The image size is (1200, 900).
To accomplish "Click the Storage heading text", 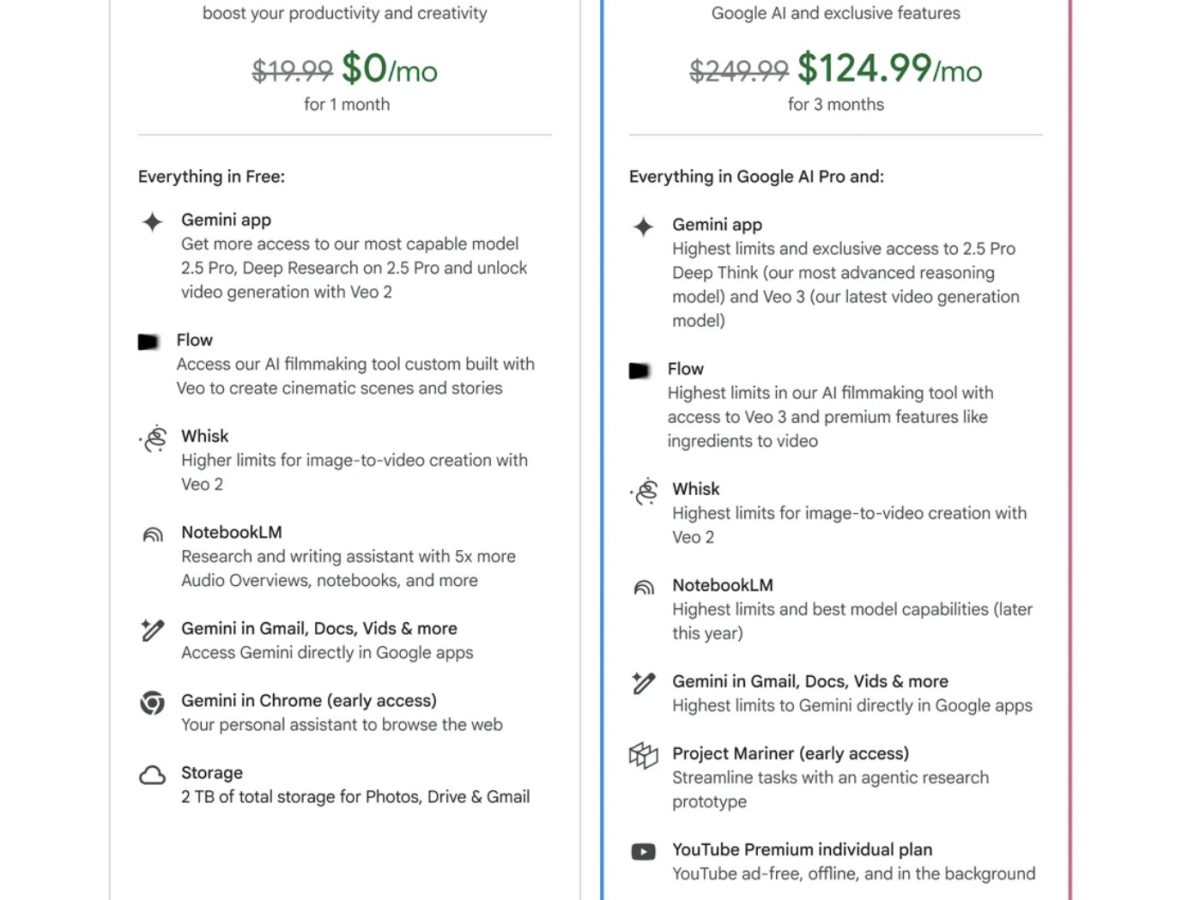I will [211, 773].
